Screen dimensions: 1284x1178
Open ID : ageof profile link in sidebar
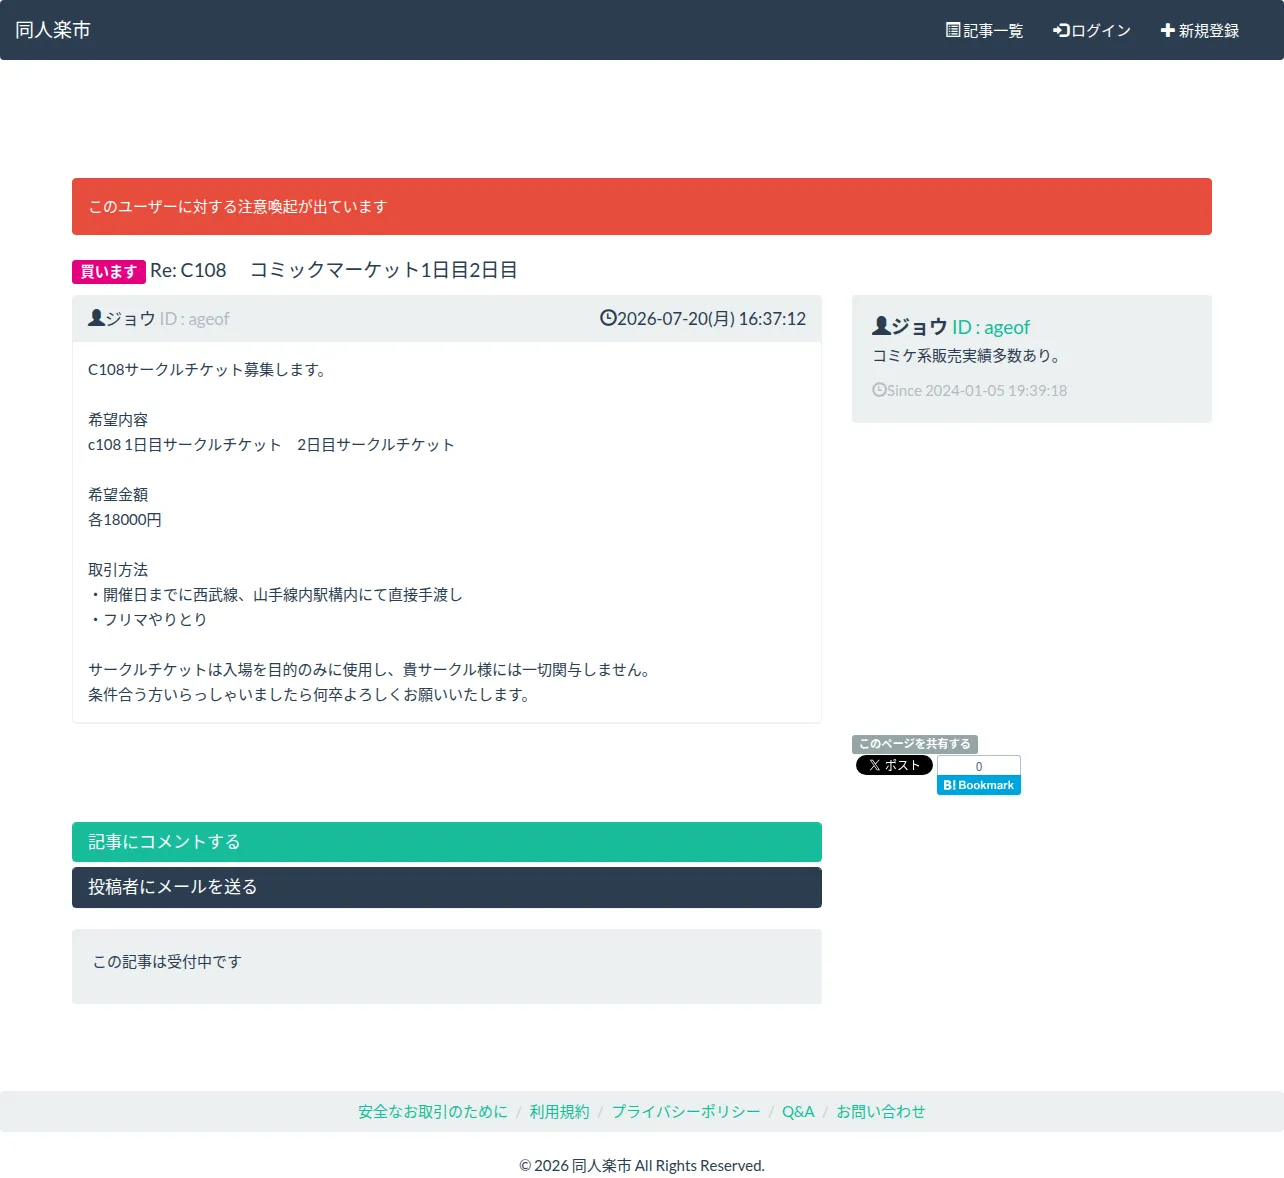(x=990, y=327)
